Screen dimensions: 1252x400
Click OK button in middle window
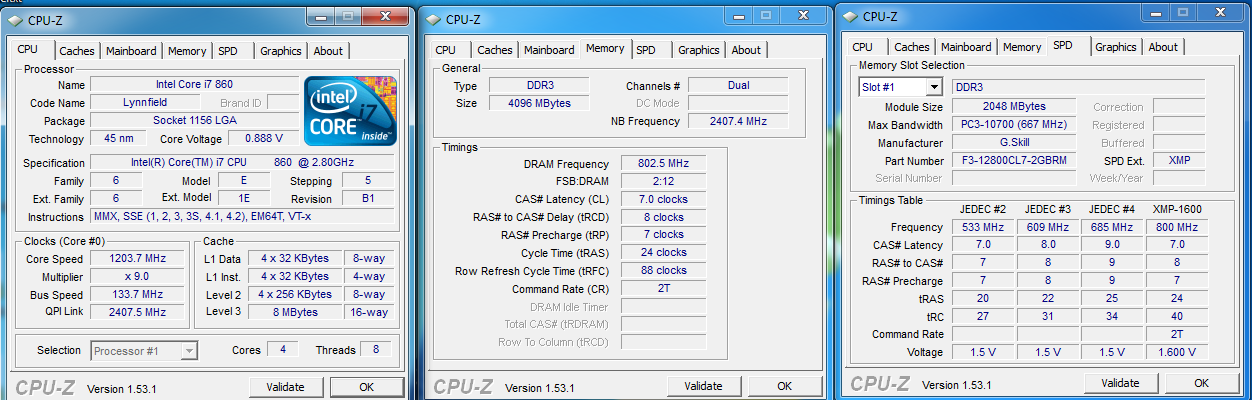pos(785,386)
